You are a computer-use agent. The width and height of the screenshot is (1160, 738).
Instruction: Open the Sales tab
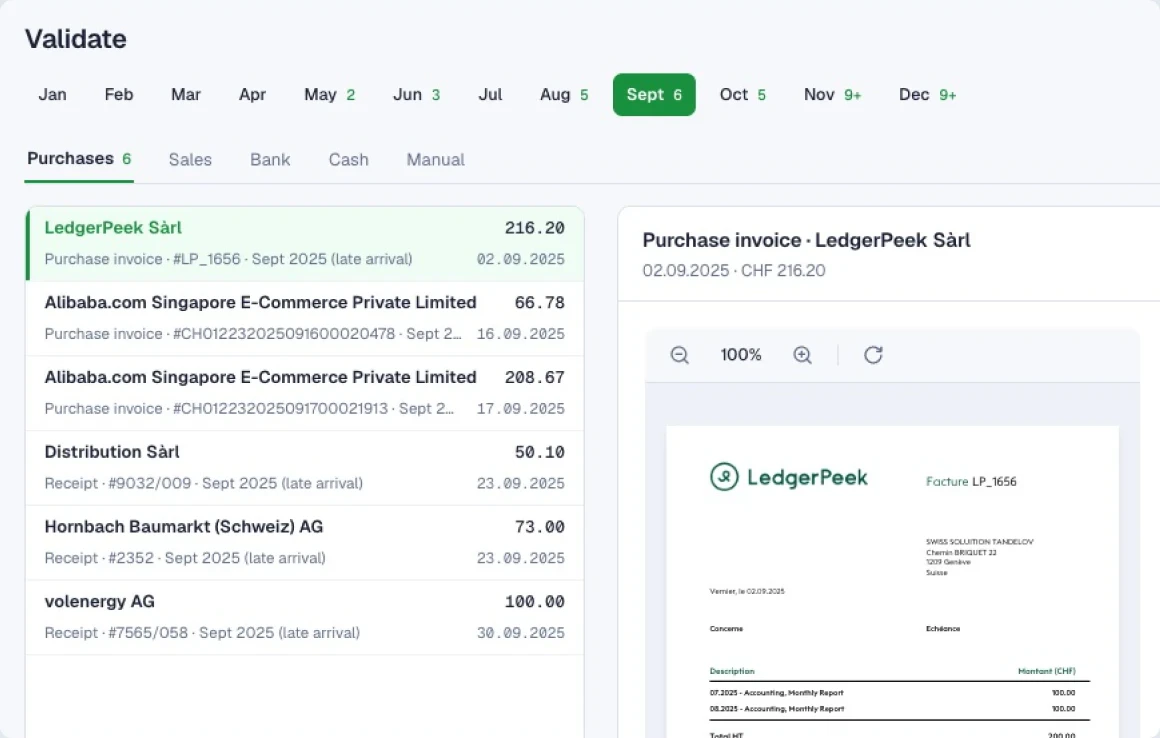[x=190, y=160]
